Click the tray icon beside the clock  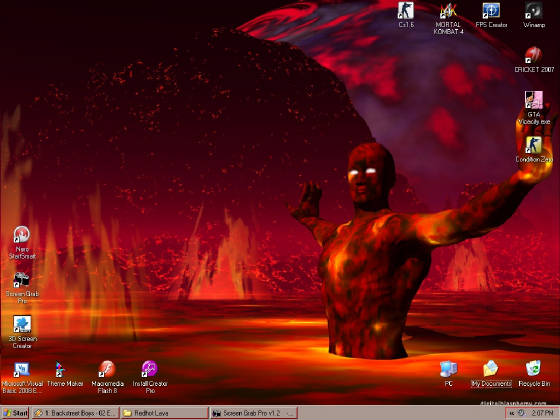point(522,413)
